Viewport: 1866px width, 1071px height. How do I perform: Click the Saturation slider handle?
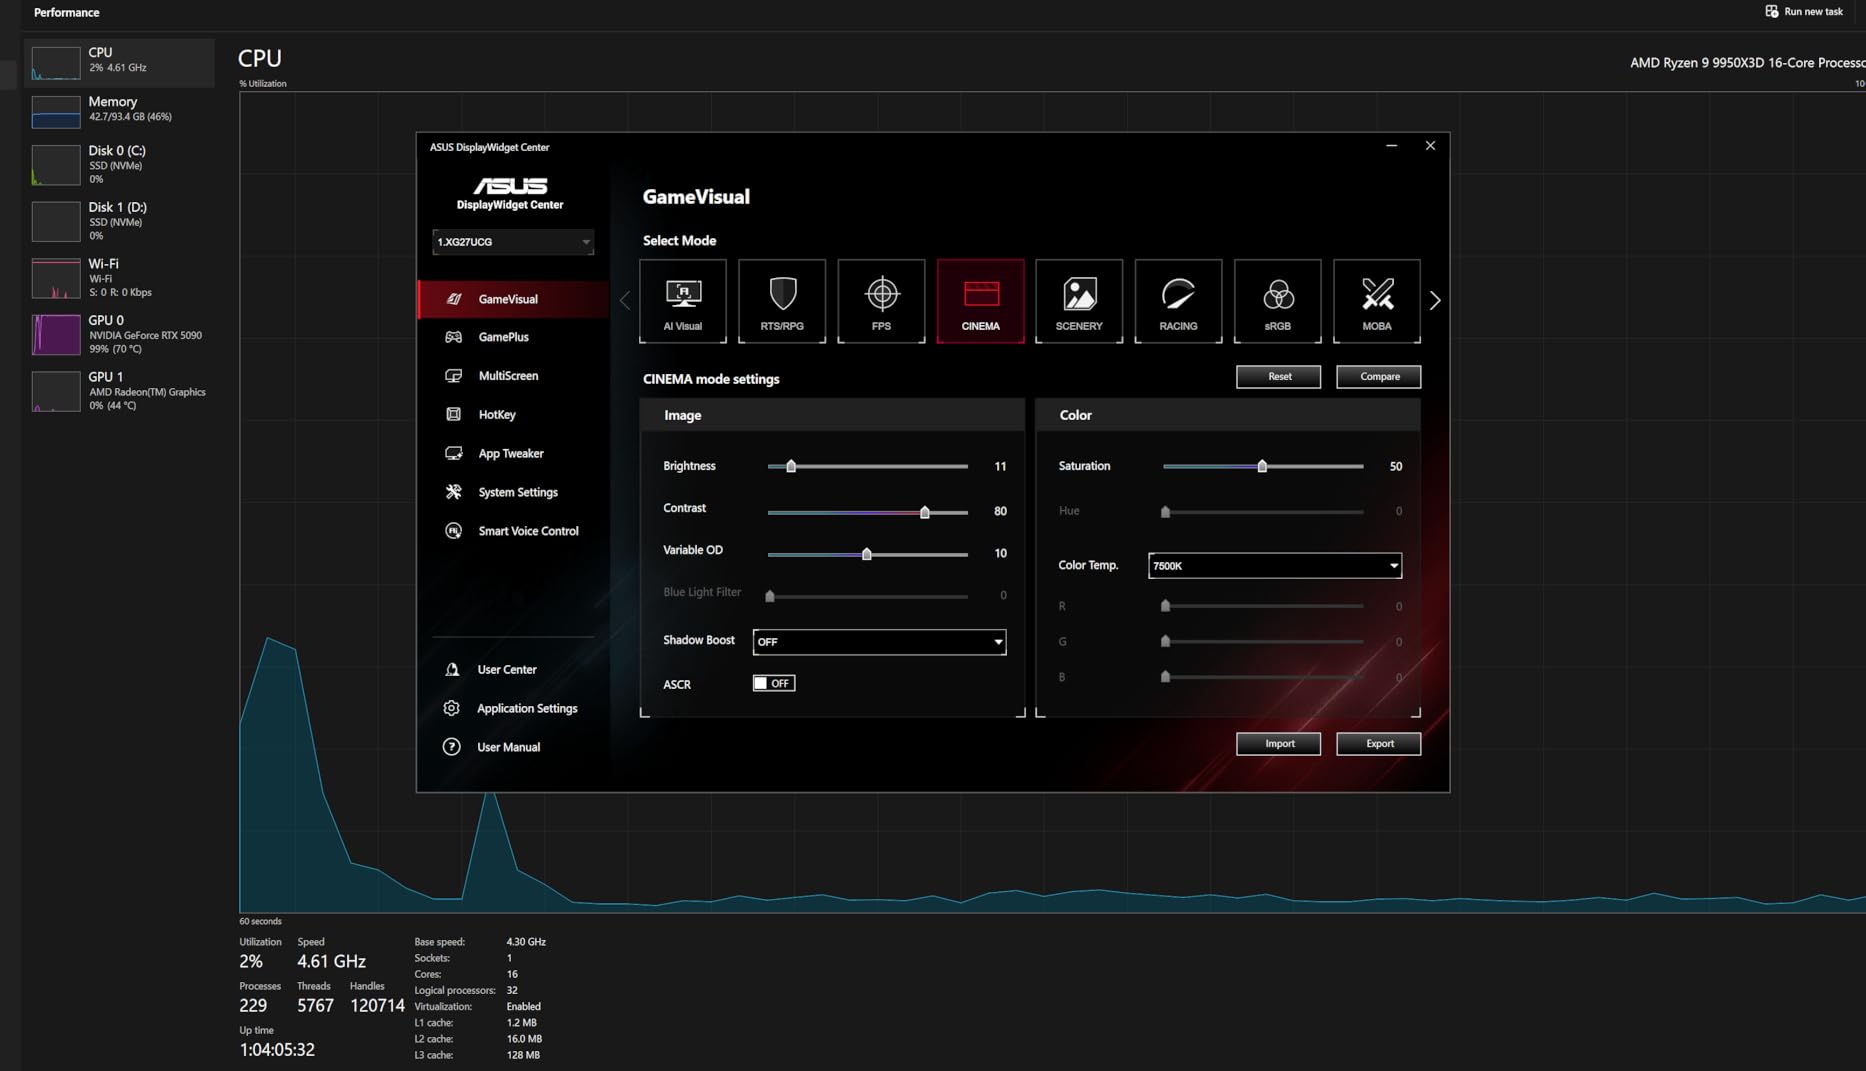coord(1262,466)
